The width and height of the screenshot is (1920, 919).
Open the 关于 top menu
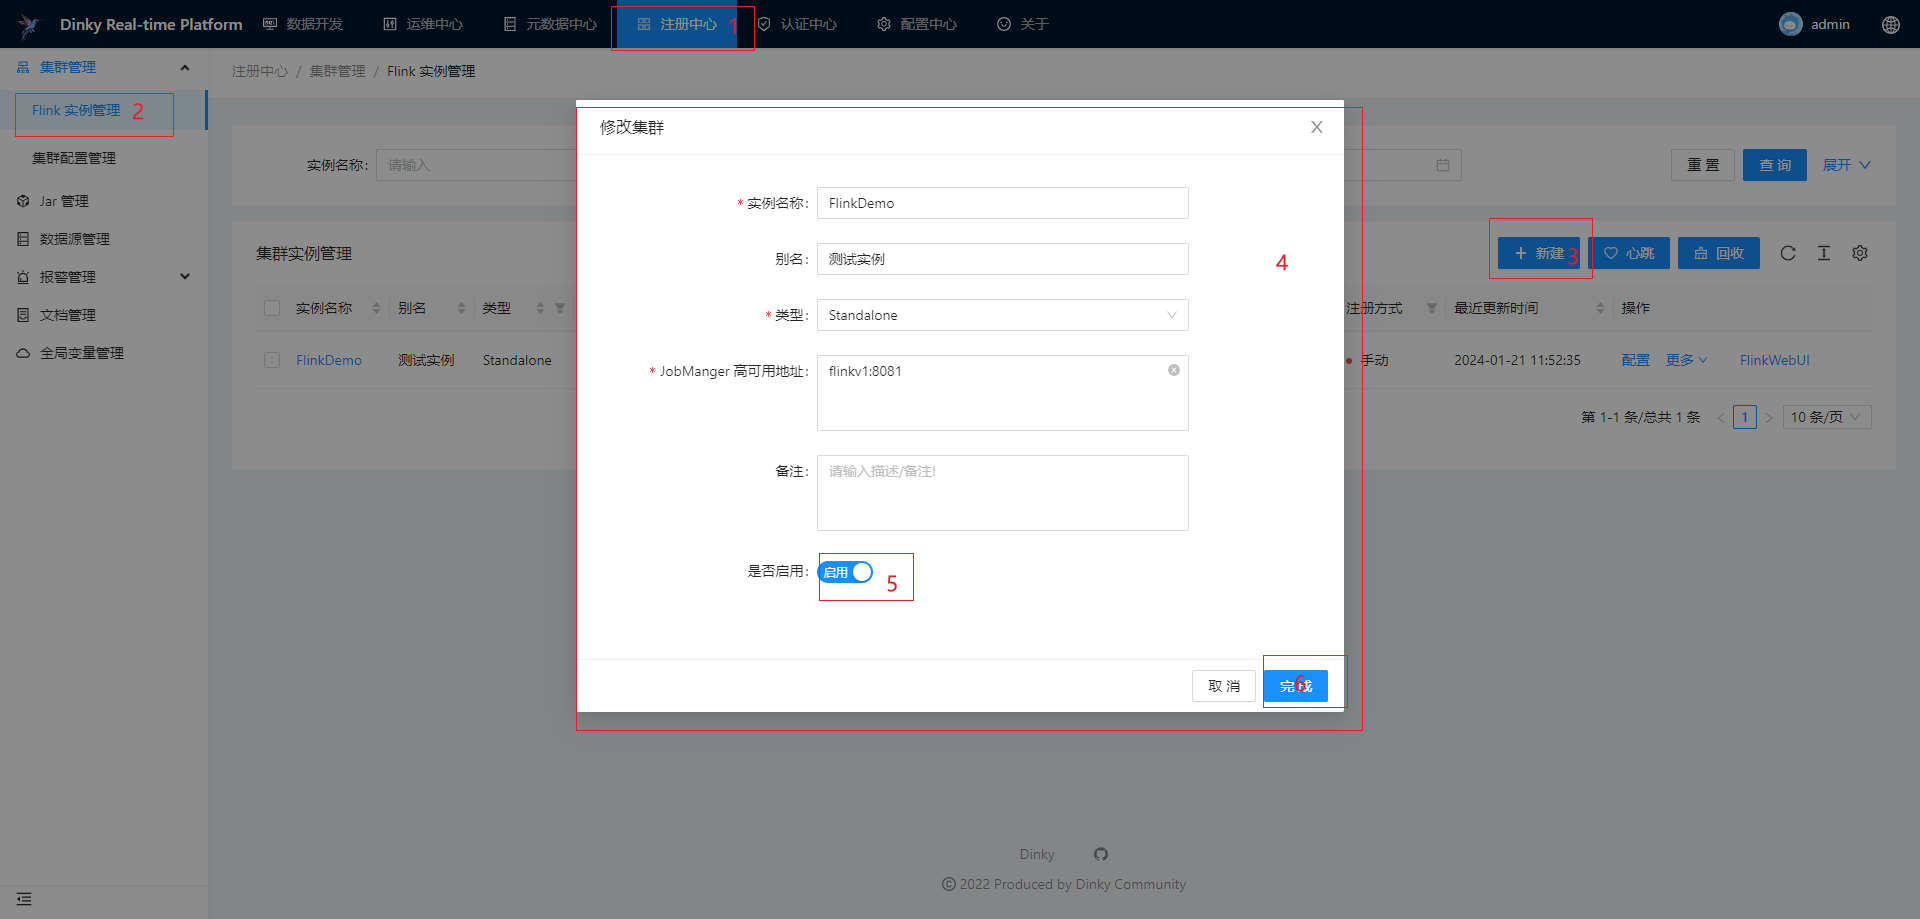(x=1023, y=24)
